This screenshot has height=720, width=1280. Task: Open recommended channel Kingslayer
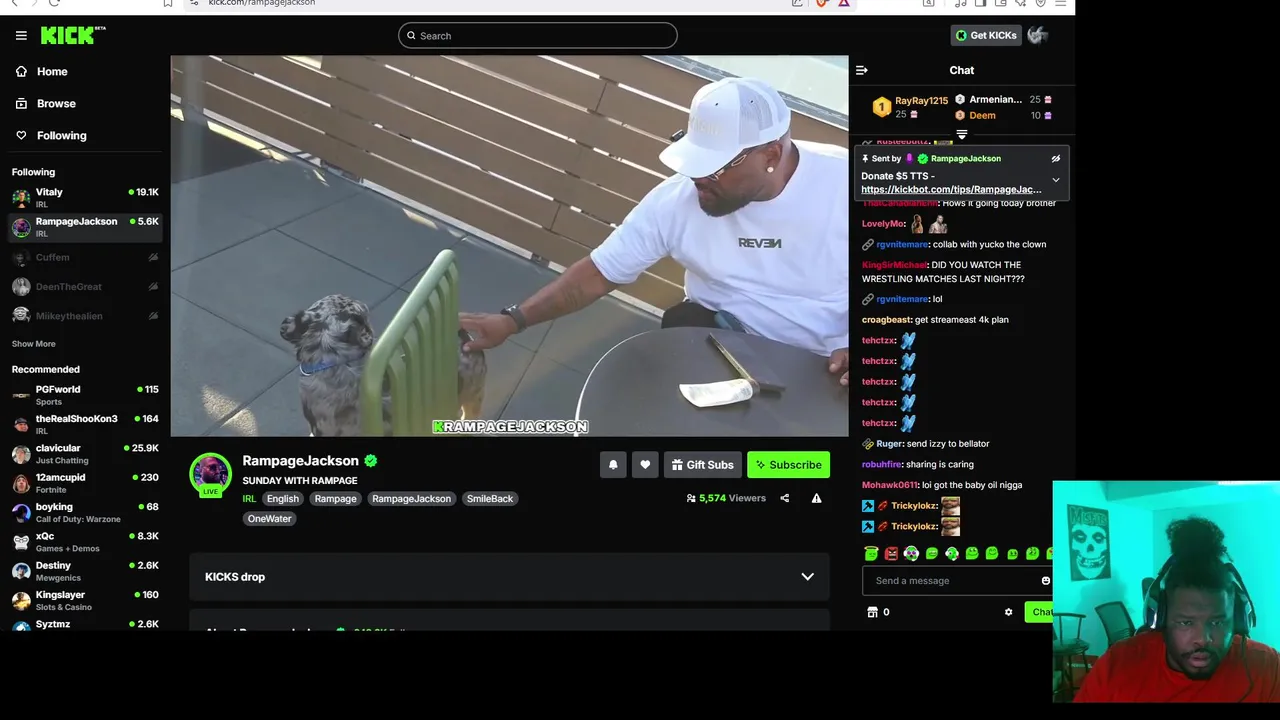point(85,600)
